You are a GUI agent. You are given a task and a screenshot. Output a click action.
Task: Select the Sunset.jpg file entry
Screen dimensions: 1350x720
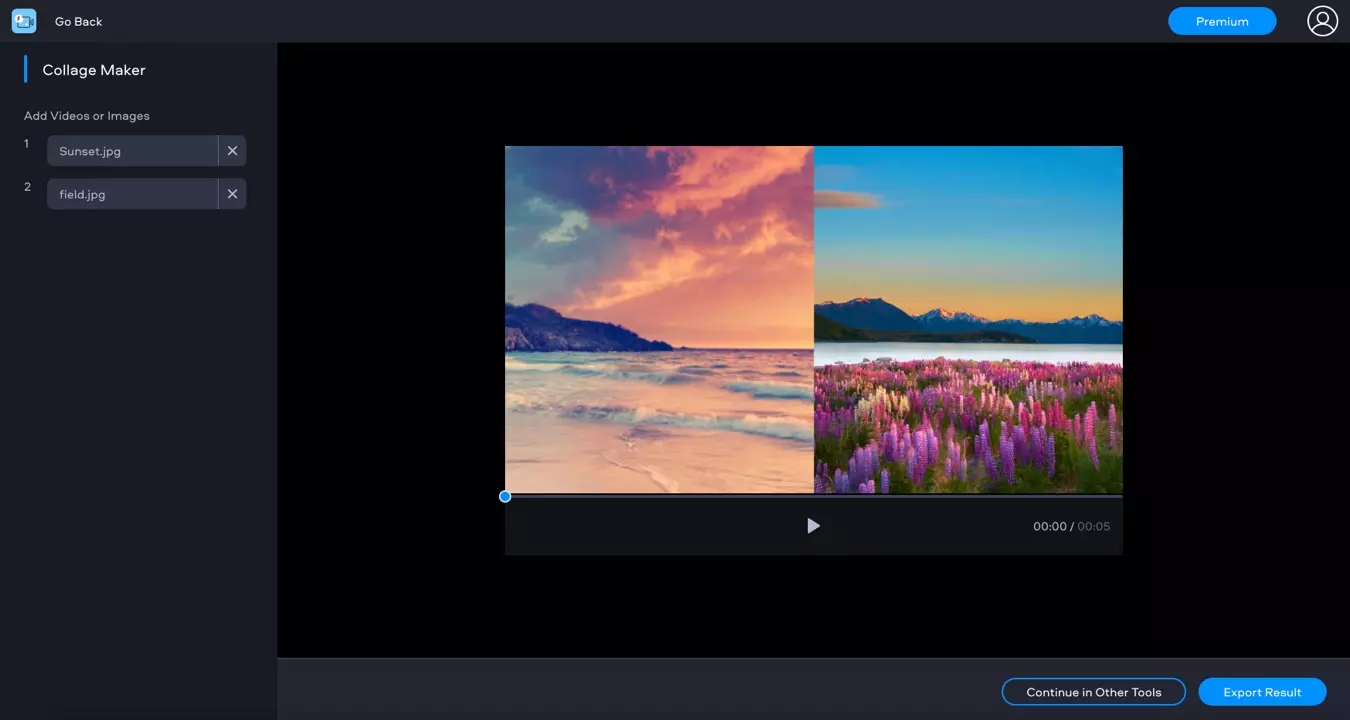coord(132,151)
